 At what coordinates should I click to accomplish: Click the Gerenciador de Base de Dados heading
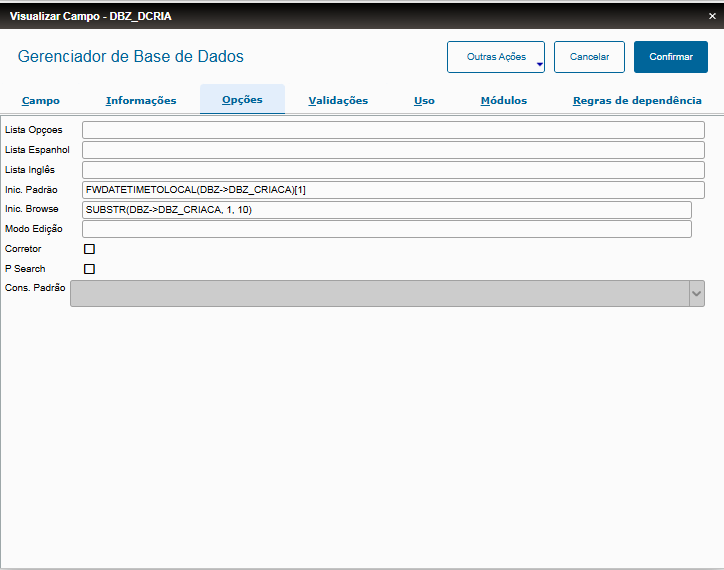(x=131, y=56)
